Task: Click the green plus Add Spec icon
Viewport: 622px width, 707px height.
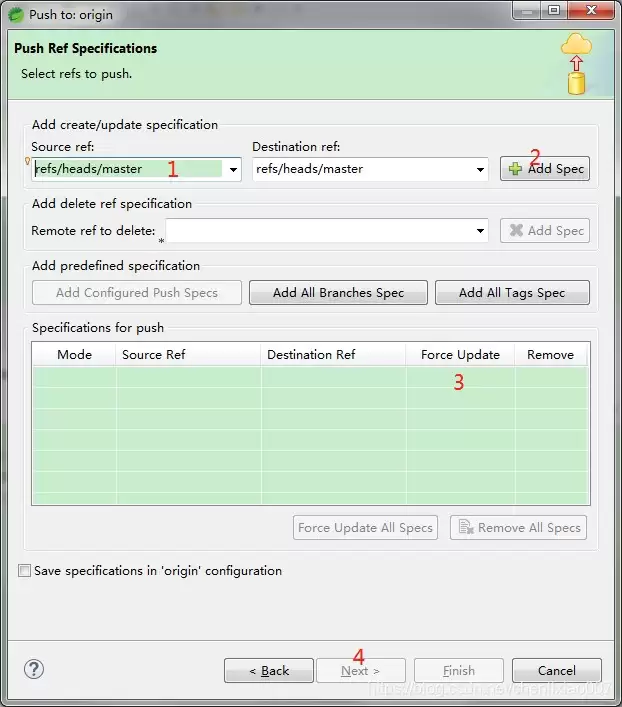Action: 515,169
